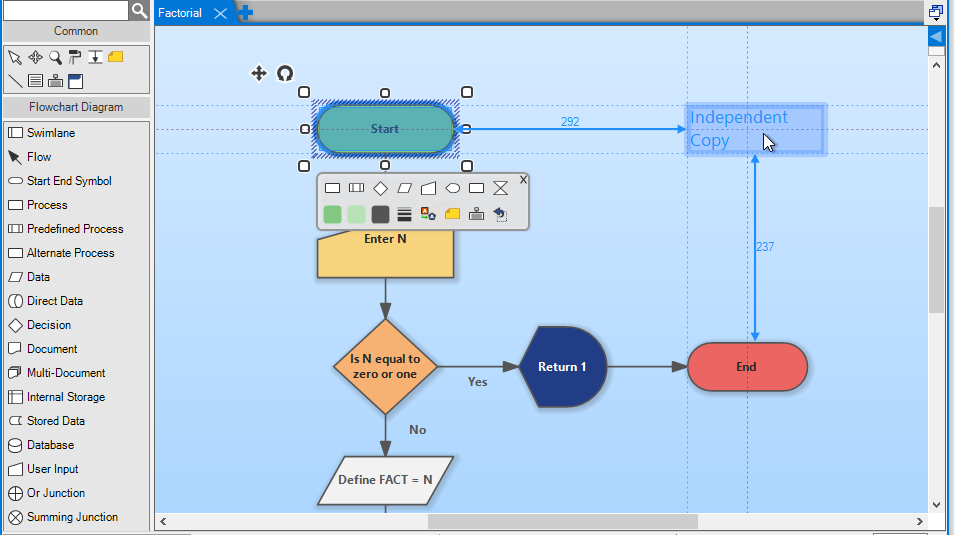Click the Return 1 shape on canvas
Screen dimensions: 954x535
click(x=562, y=367)
